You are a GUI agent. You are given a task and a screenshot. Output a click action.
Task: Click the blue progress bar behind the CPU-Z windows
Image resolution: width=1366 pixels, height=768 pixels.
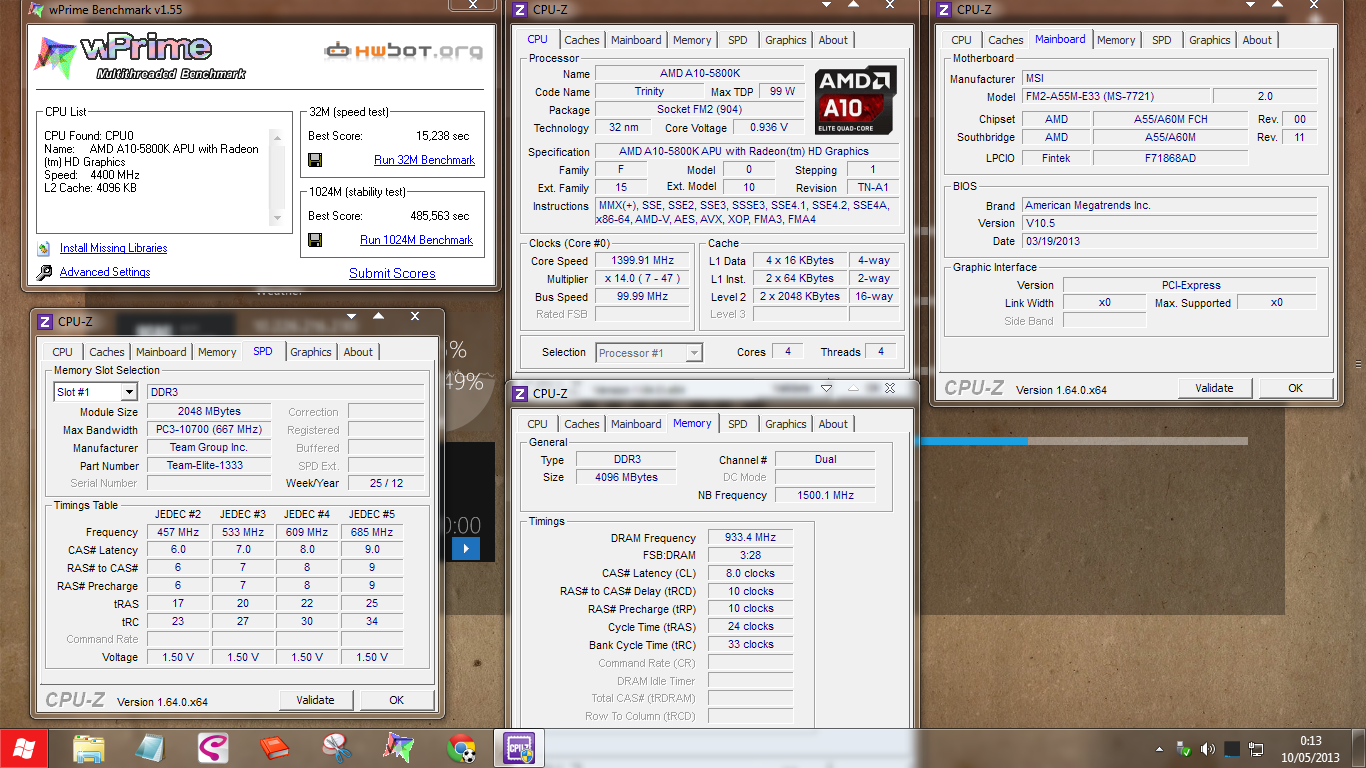(971, 441)
